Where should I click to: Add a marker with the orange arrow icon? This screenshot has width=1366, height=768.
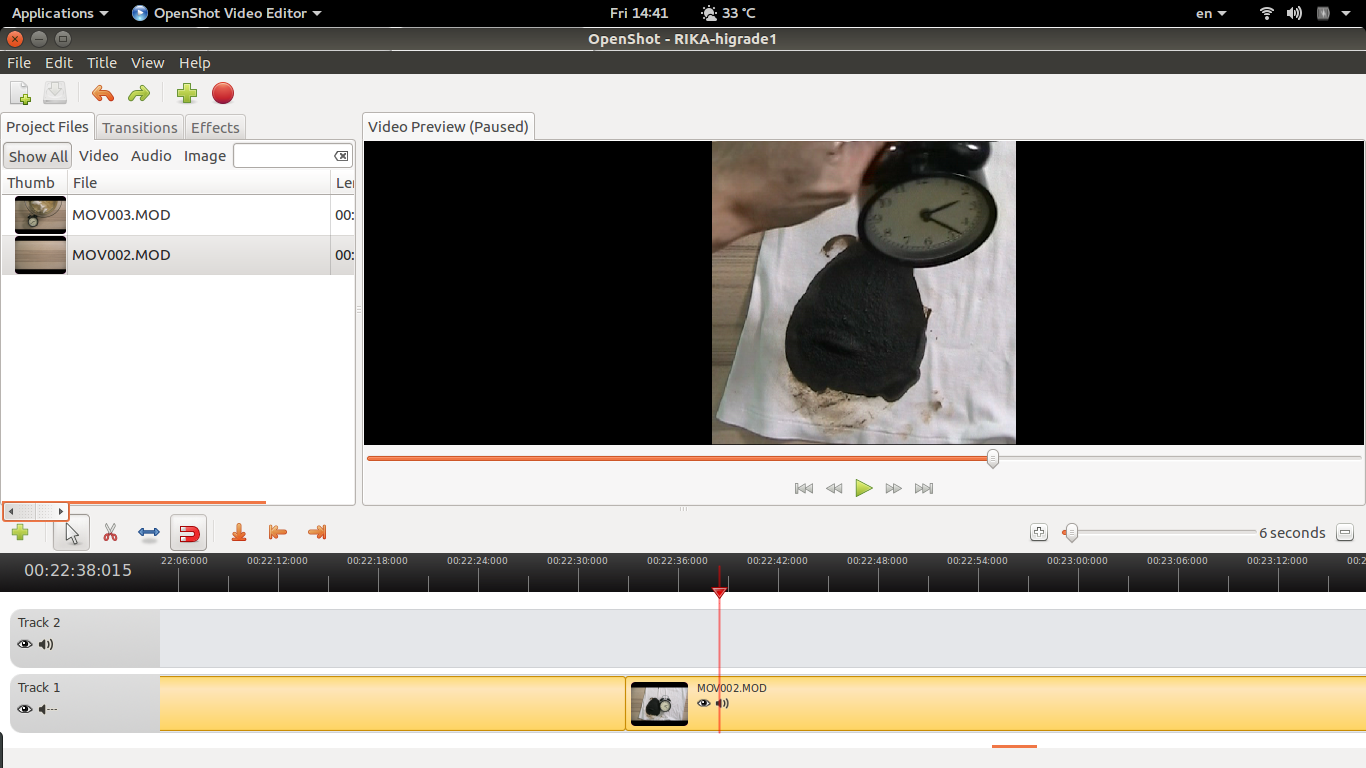tap(238, 533)
